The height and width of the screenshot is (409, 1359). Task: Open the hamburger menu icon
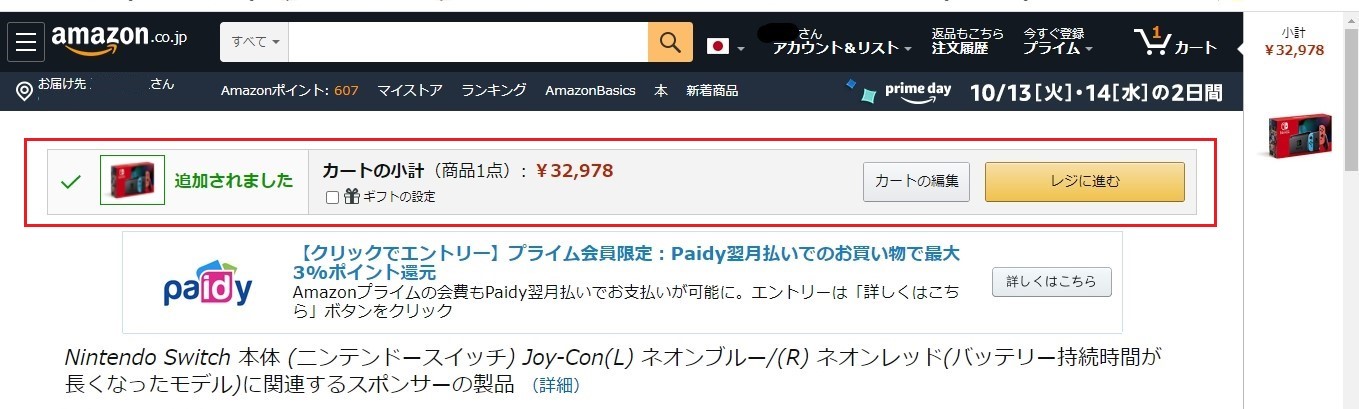(27, 43)
